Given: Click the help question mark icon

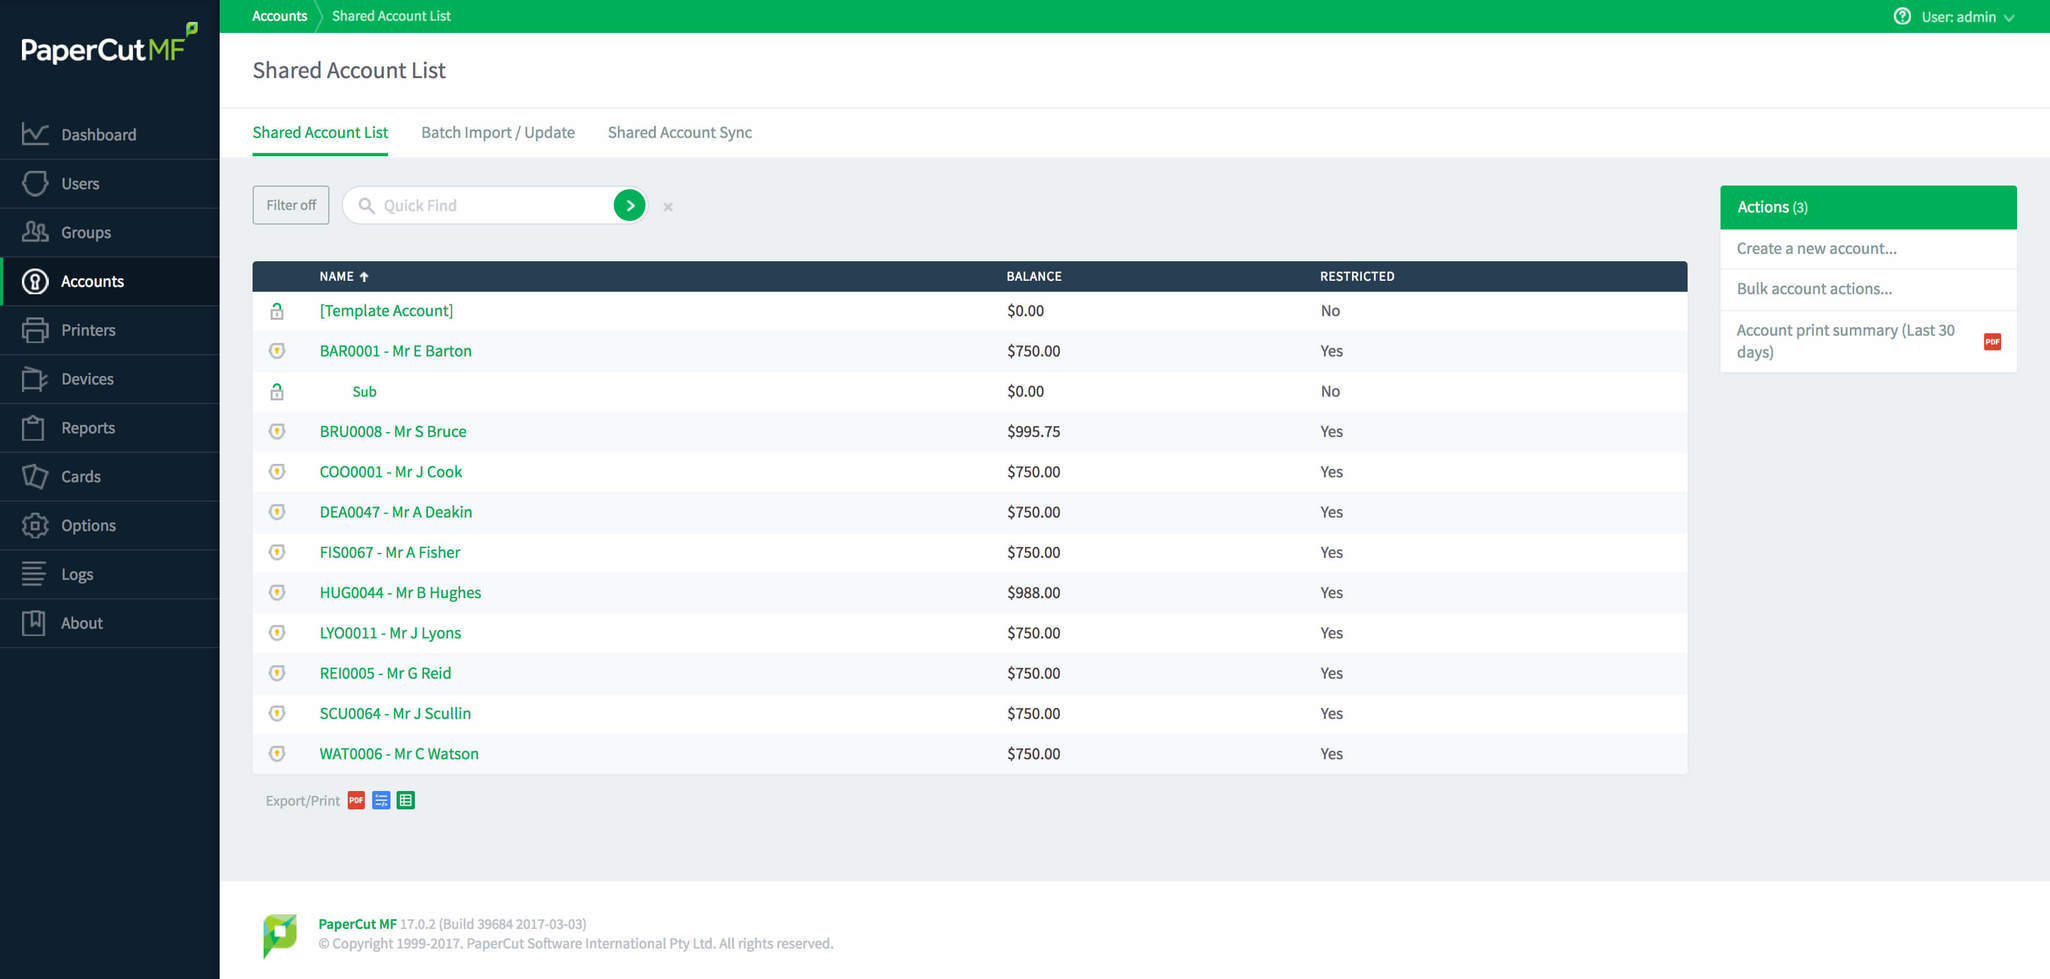Looking at the screenshot, I should coord(1901,16).
